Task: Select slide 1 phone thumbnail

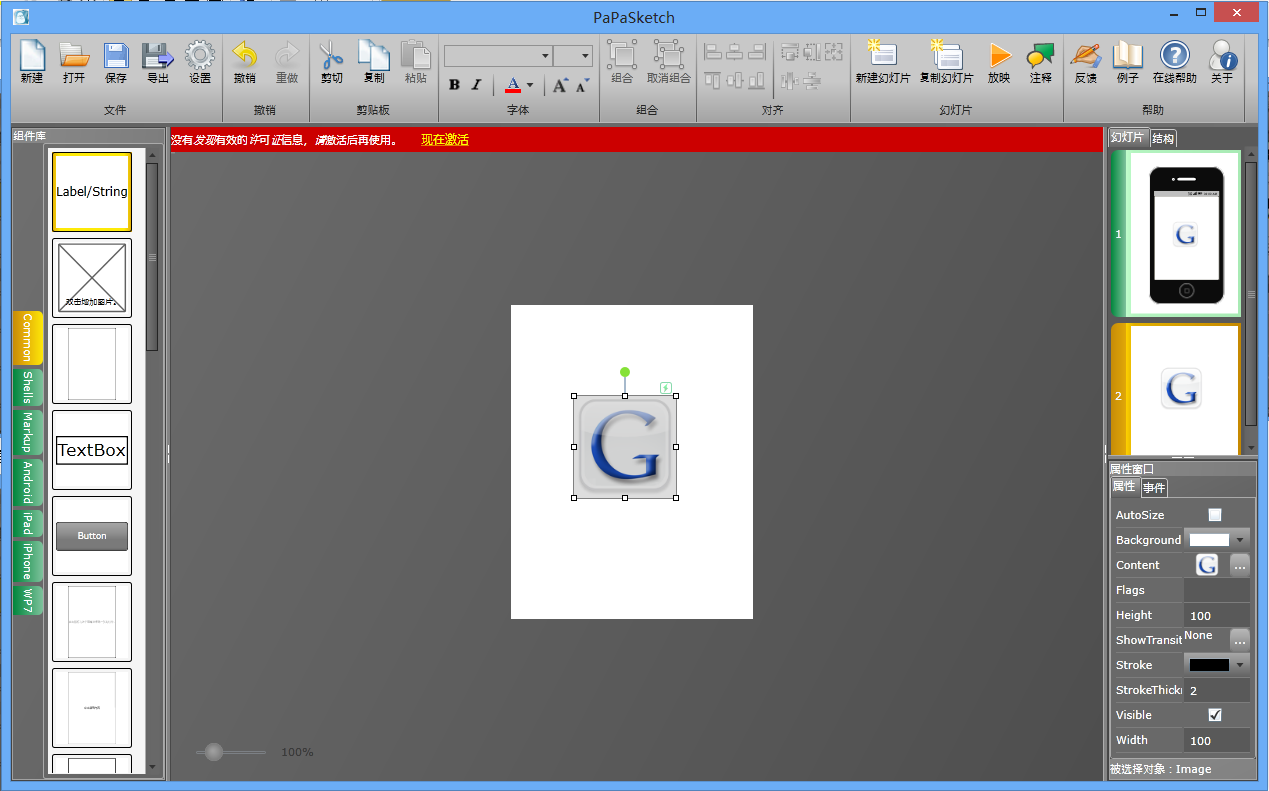Action: [x=1177, y=234]
